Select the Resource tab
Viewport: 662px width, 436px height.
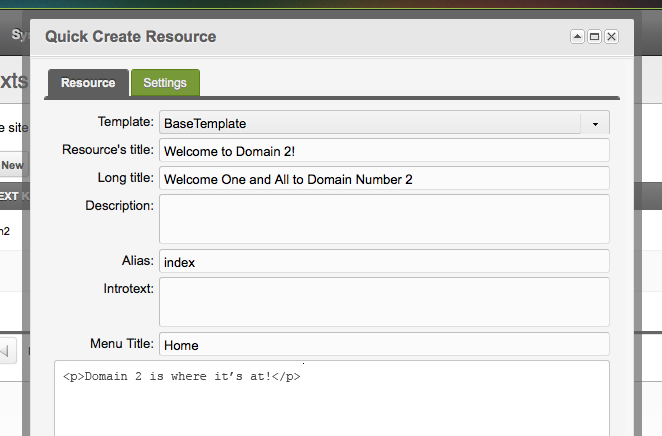88,83
